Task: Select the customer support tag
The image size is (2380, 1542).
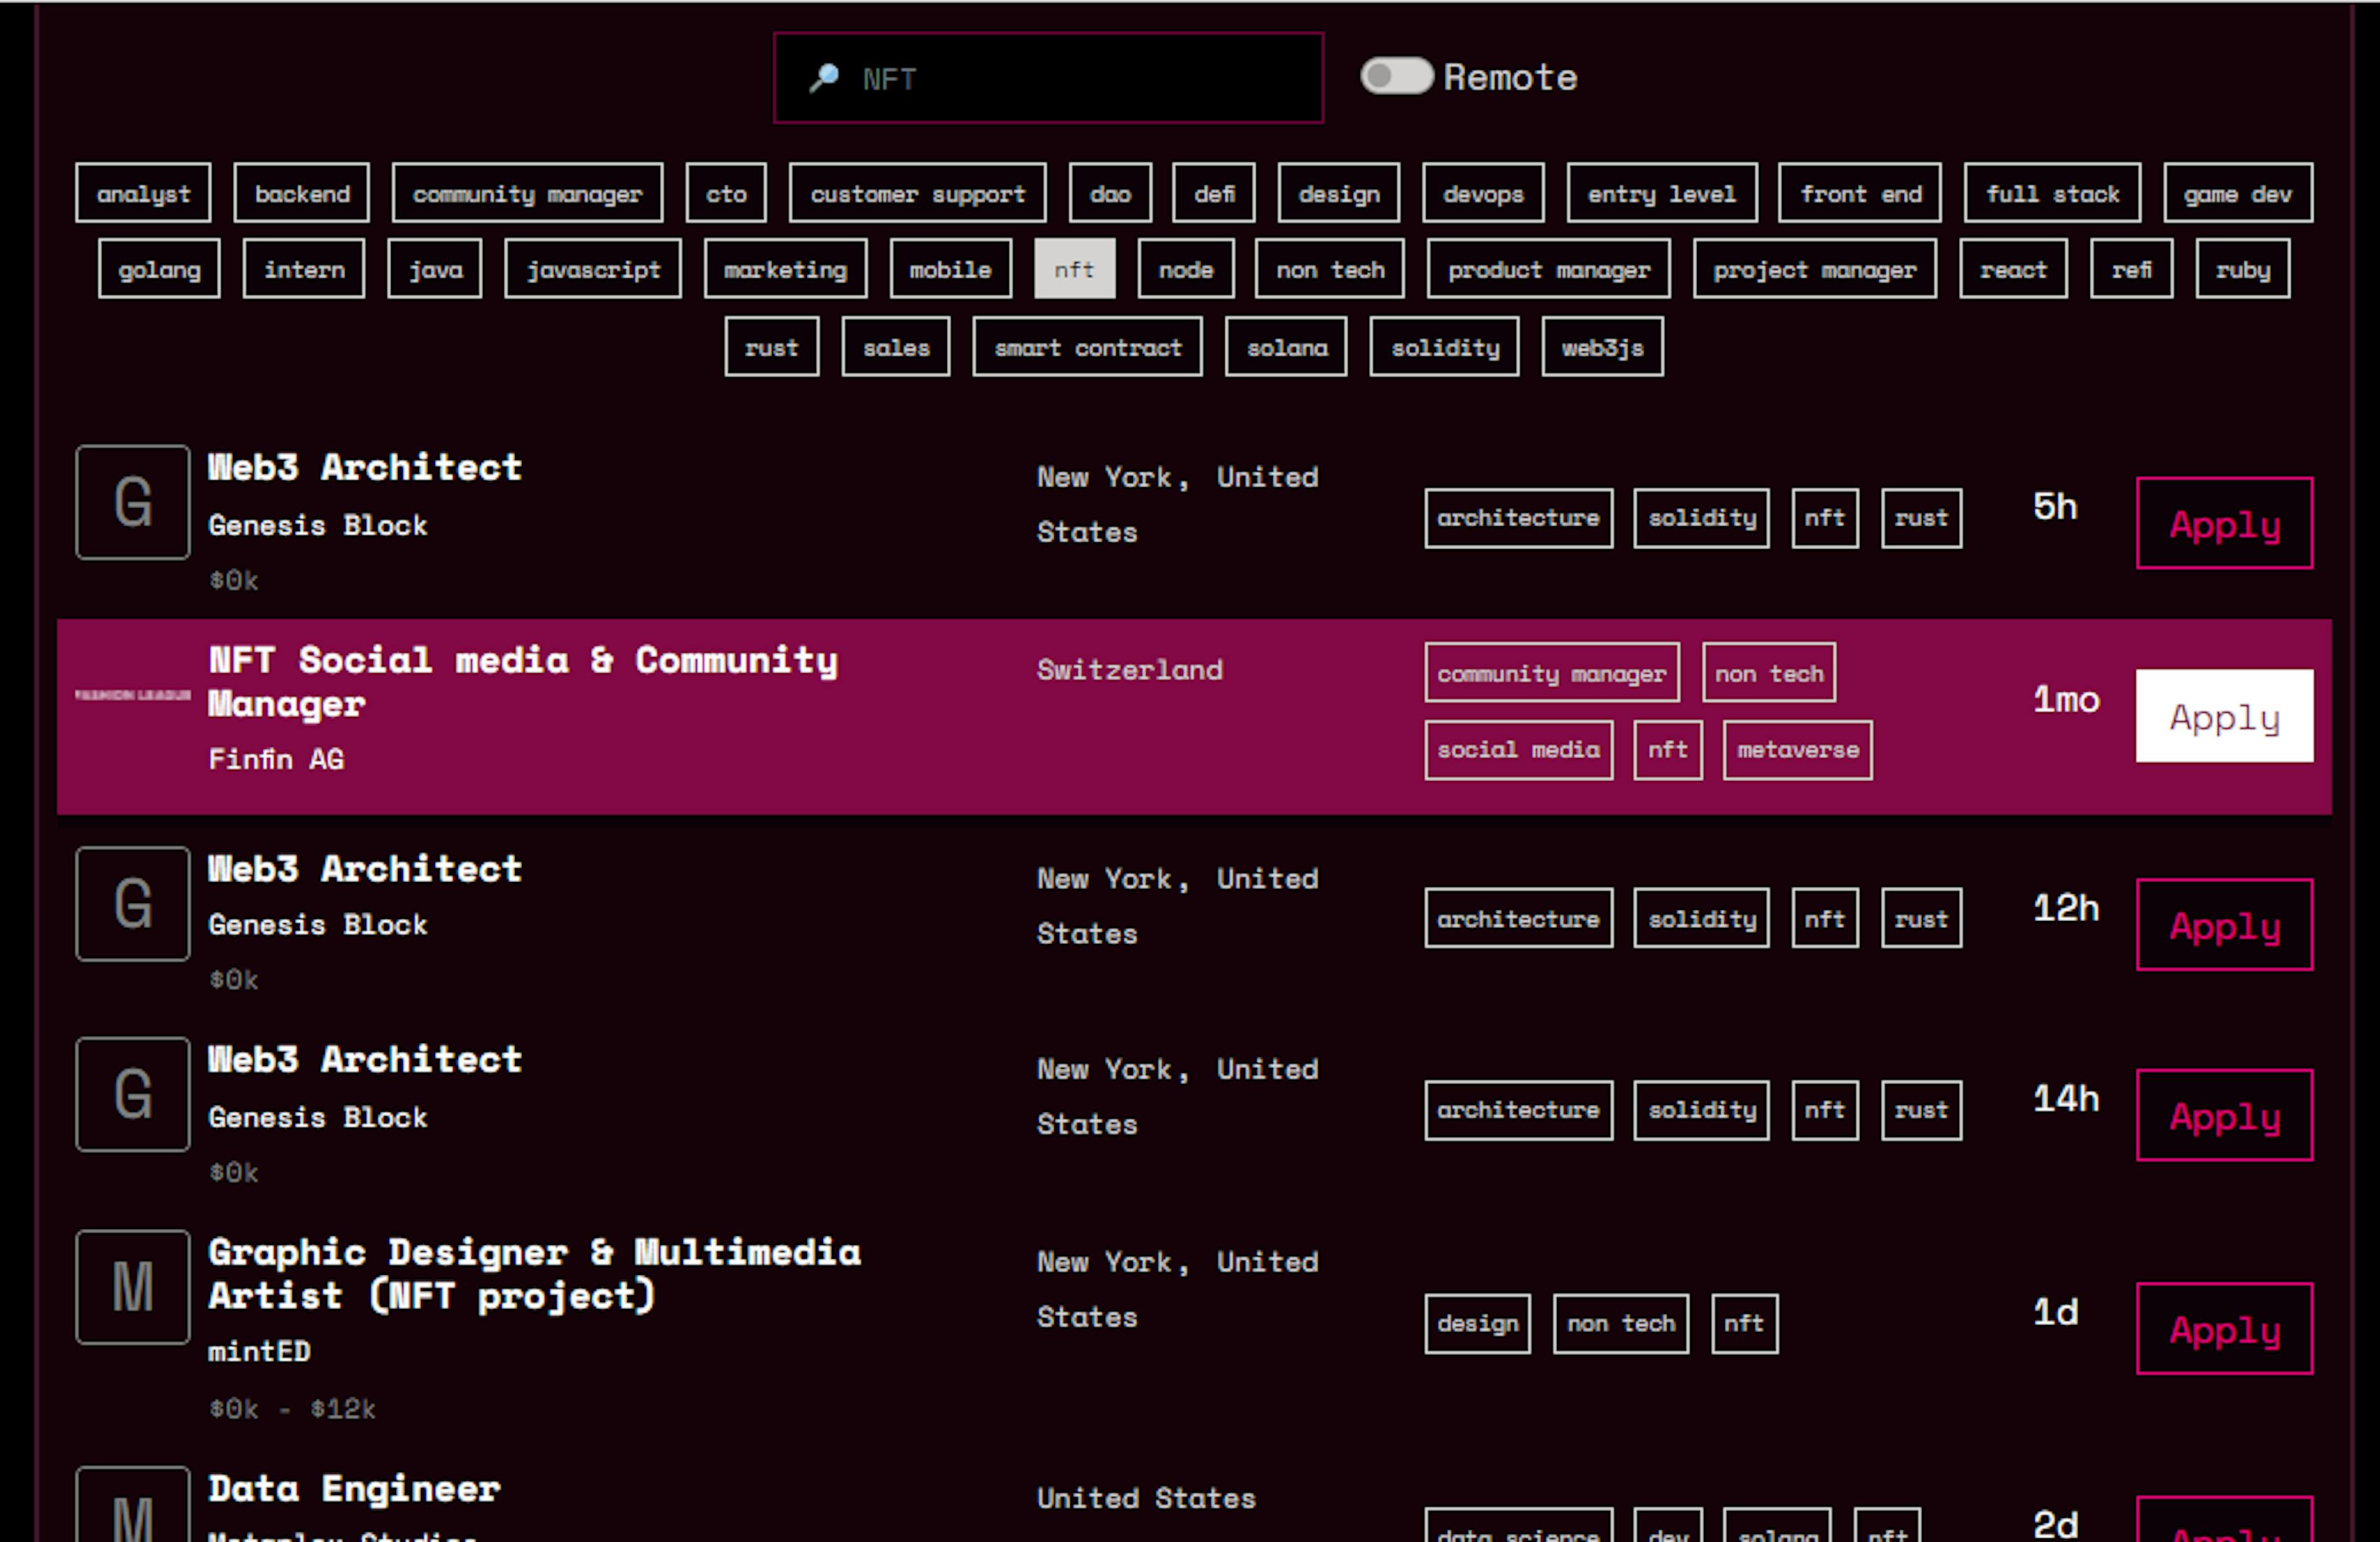Action: (x=917, y=193)
